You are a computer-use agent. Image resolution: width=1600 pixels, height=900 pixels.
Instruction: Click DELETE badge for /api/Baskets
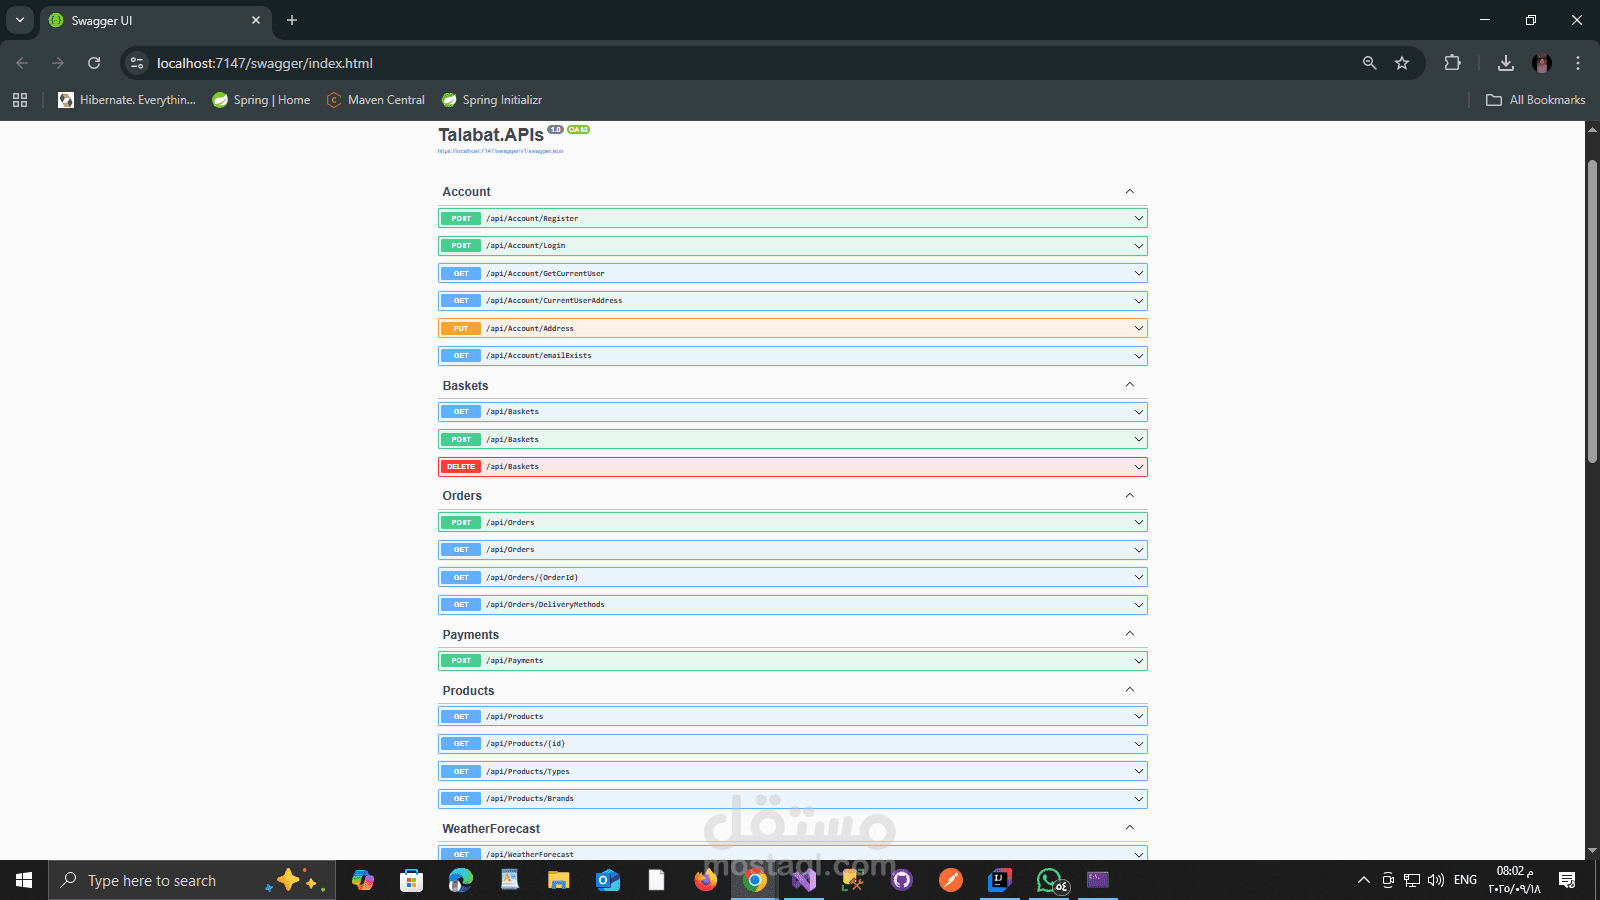(x=461, y=467)
